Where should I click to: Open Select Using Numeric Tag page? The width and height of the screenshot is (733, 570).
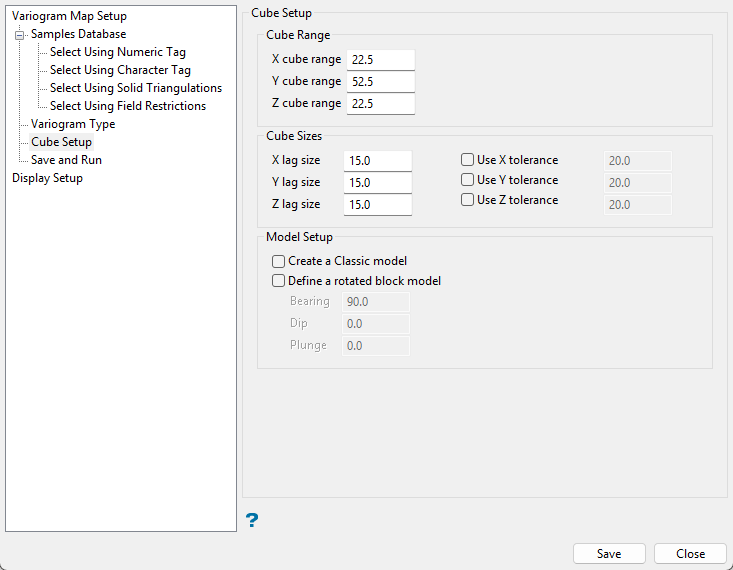tap(117, 52)
